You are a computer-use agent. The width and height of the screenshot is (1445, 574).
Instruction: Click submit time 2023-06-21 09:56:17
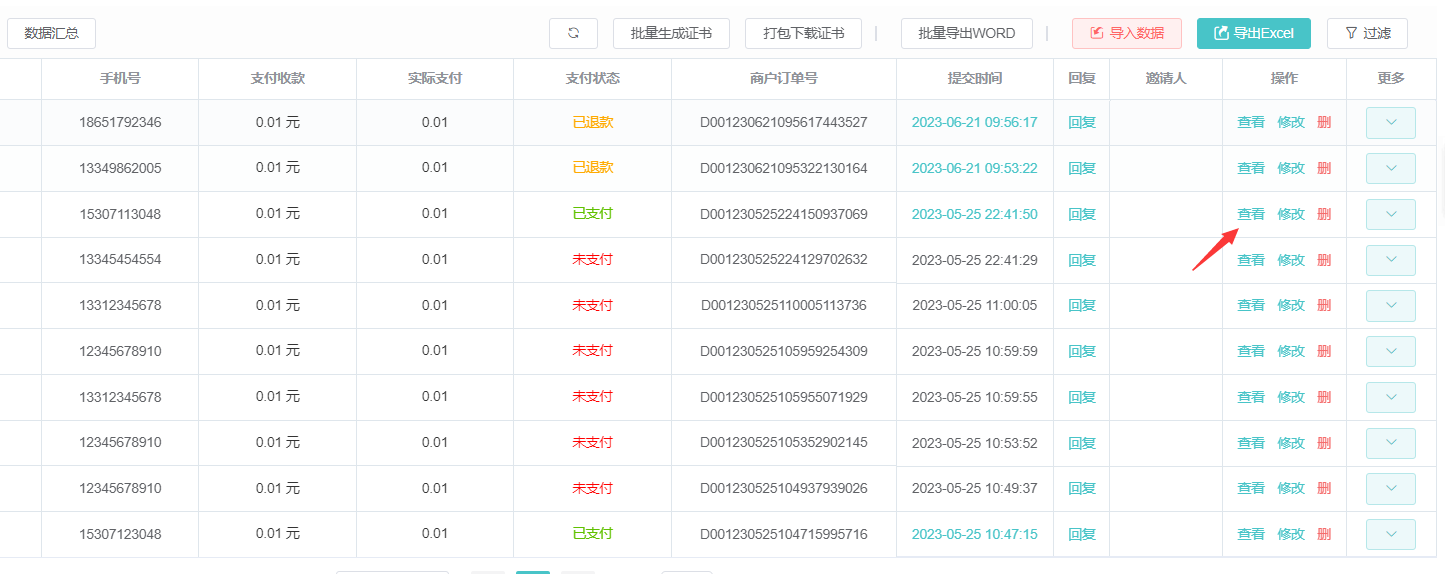(x=974, y=123)
